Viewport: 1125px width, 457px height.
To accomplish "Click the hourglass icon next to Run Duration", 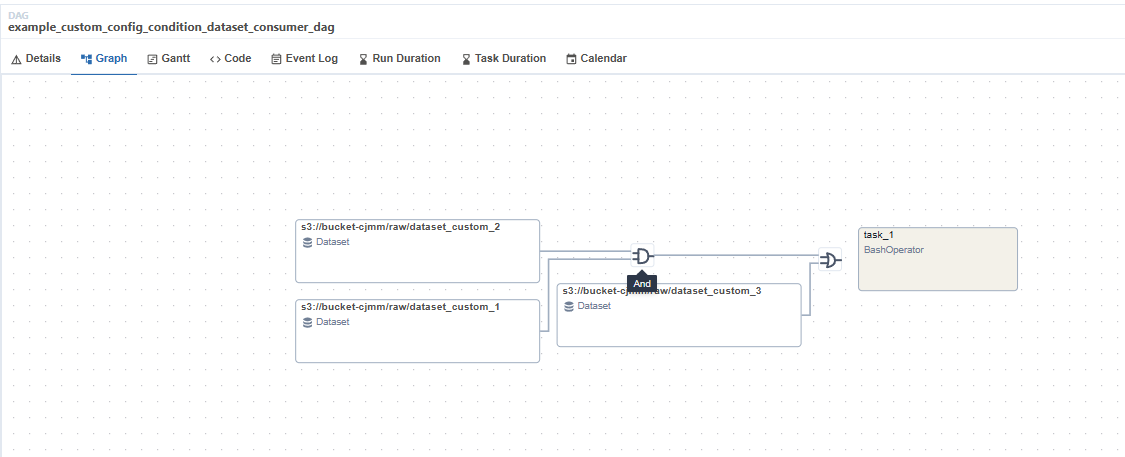I will (363, 59).
